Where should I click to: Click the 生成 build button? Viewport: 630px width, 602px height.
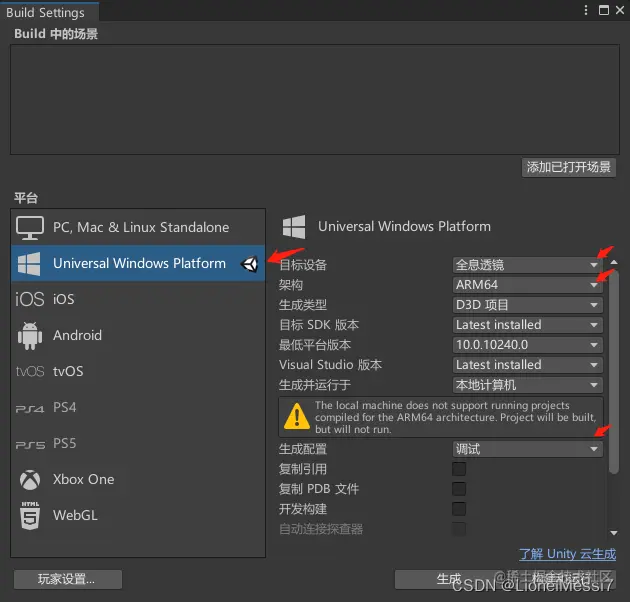tap(449, 579)
